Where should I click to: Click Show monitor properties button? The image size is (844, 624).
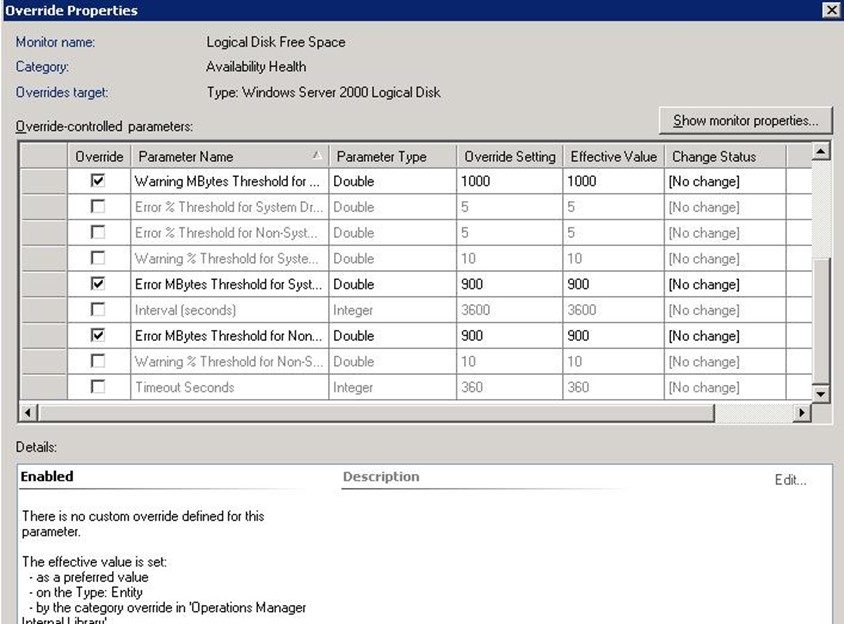(745, 120)
